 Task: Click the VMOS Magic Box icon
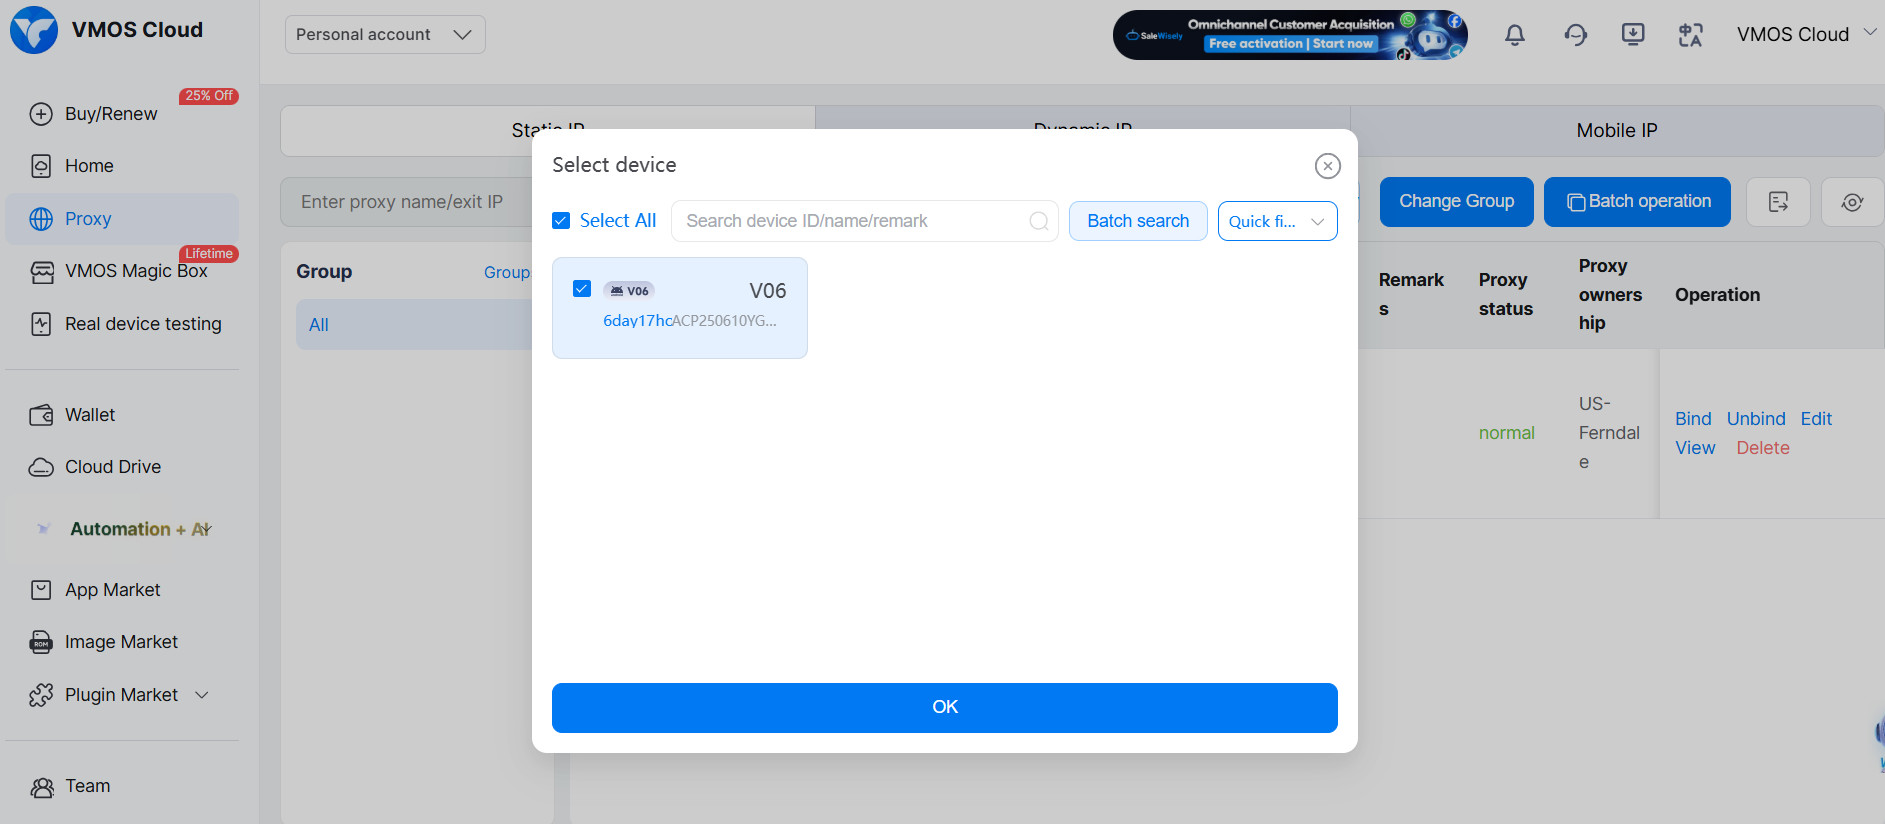[42, 272]
